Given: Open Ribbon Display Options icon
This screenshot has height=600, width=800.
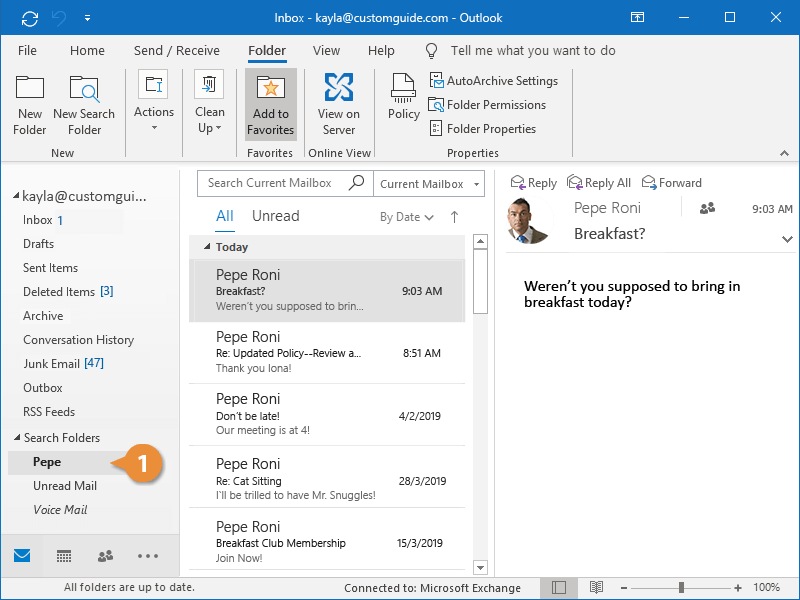Looking at the screenshot, I should 637,17.
